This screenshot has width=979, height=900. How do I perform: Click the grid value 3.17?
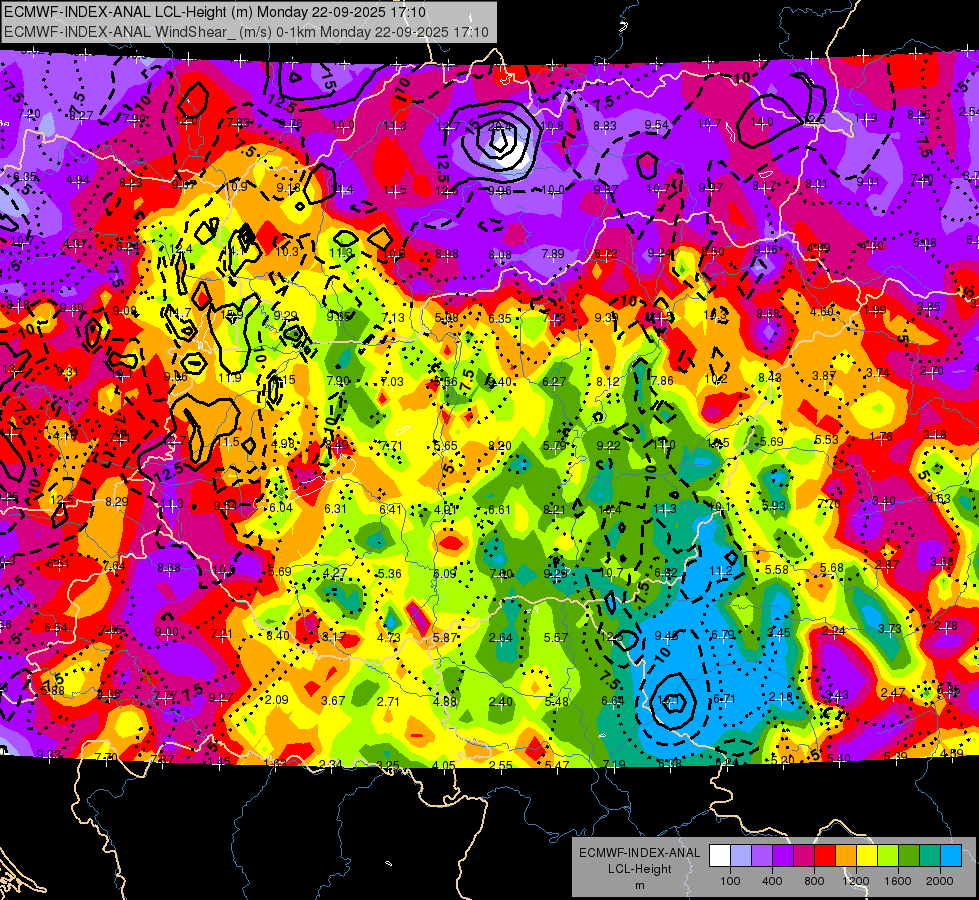[334, 637]
